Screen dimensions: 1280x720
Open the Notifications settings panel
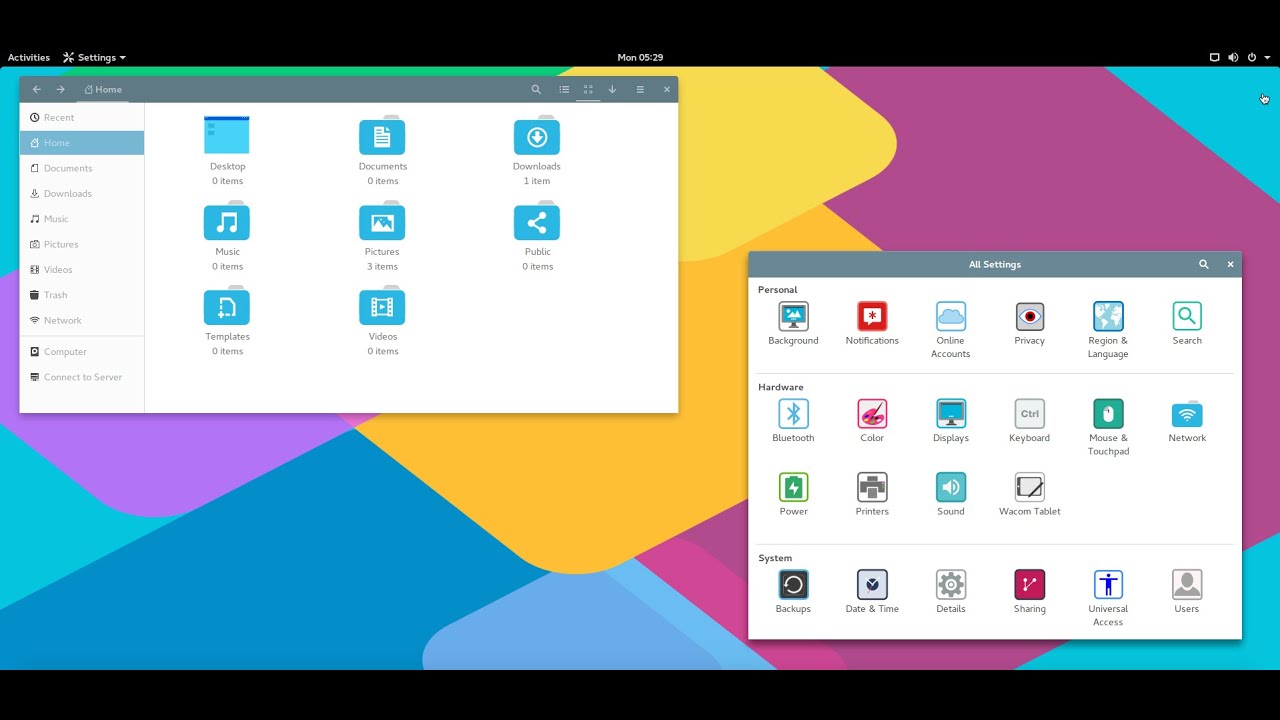(x=871, y=318)
